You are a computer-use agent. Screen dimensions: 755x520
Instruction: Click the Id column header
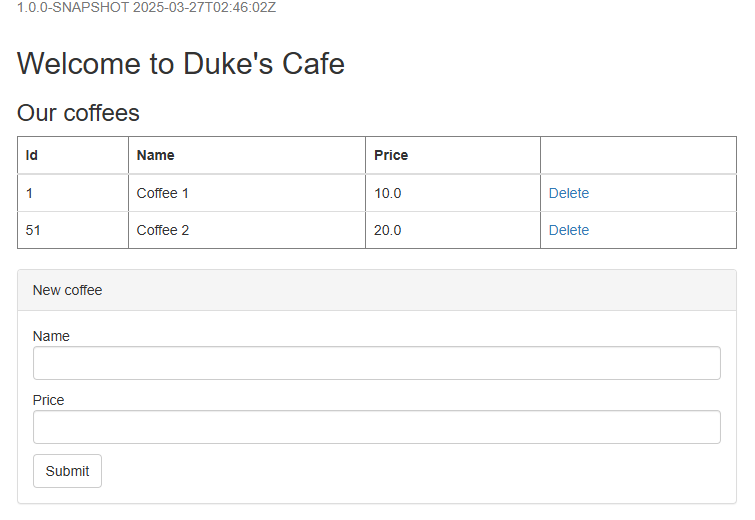[x=32, y=155]
